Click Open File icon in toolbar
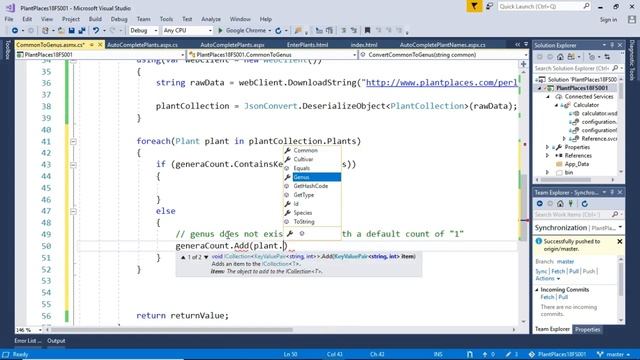This screenshot has width=640, height=360. (x=61, y=31)
